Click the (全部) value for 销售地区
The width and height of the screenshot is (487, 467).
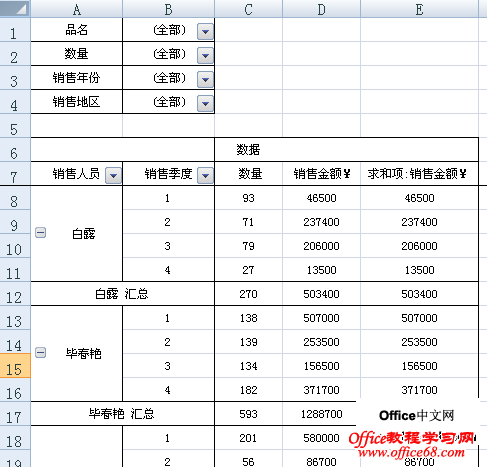(169, 102)
